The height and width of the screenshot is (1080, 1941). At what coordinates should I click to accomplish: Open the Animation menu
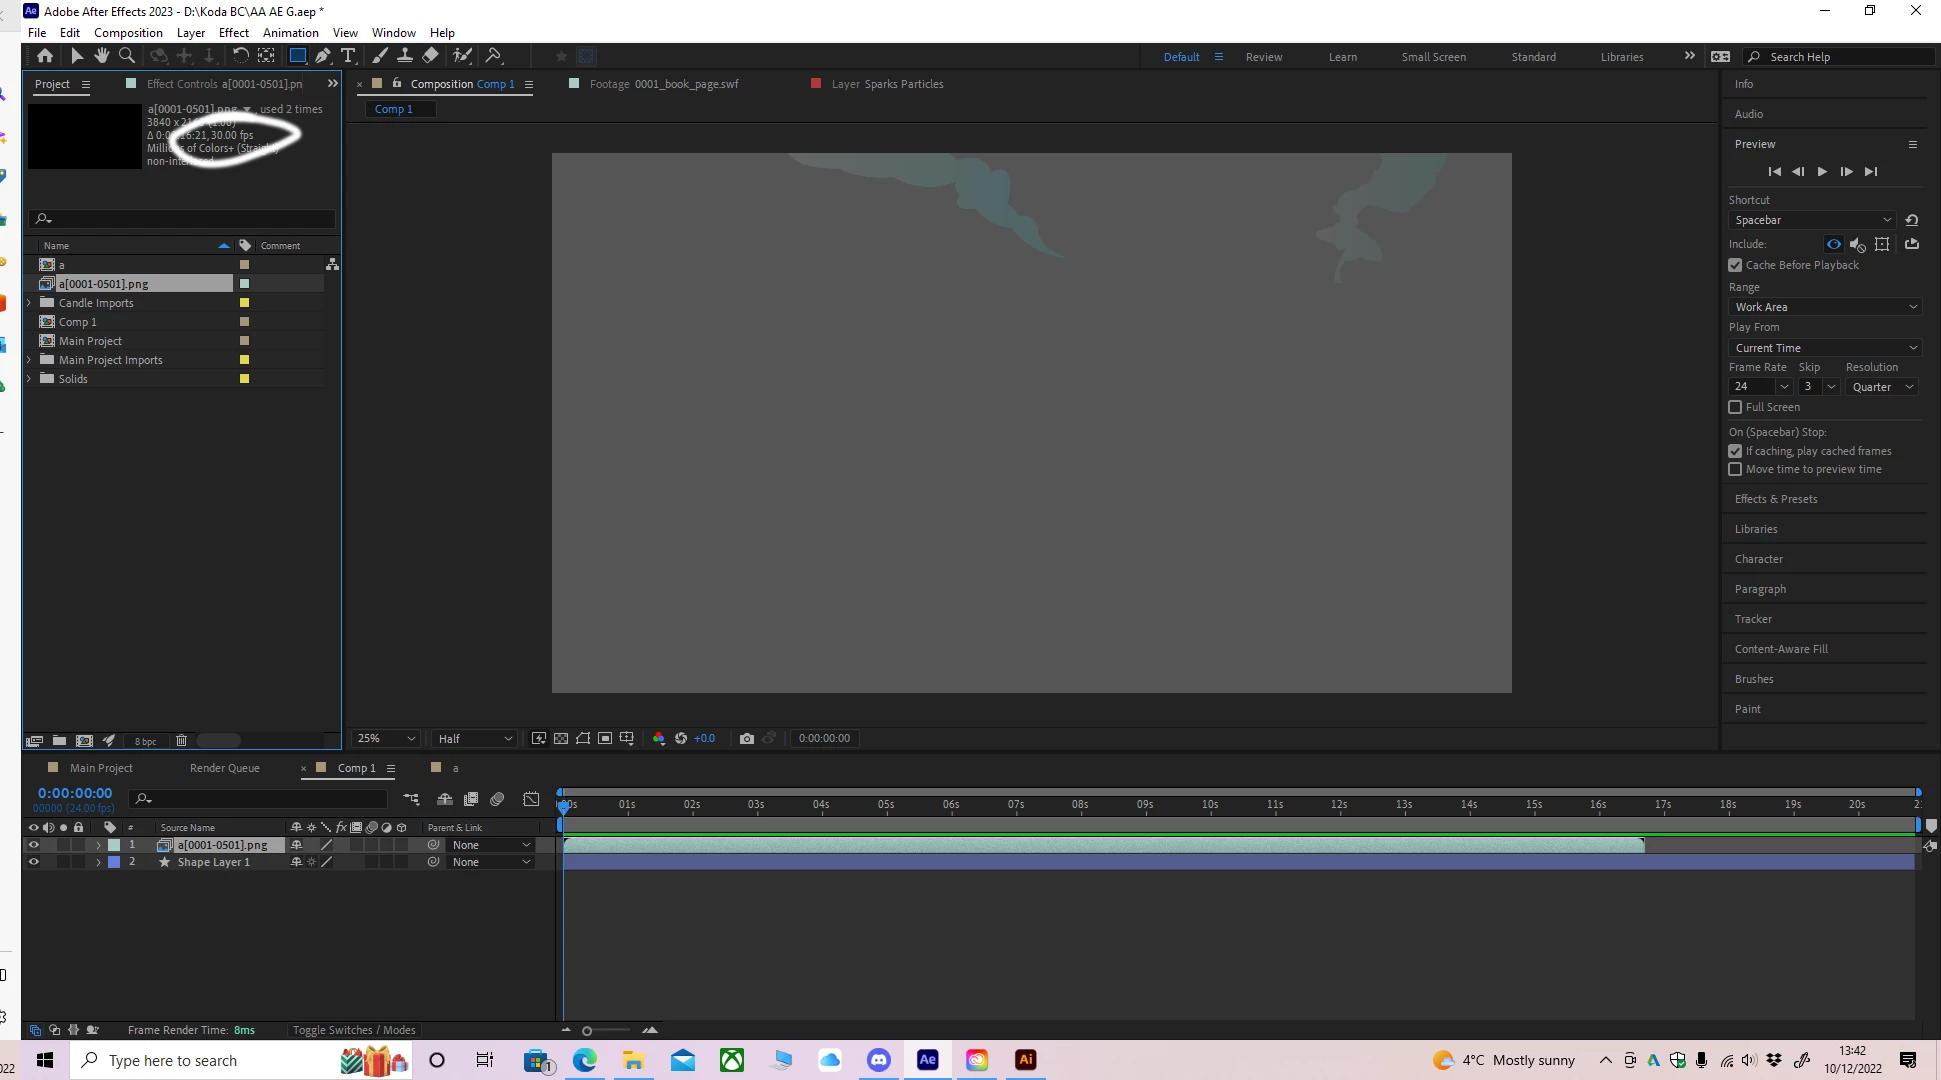click(290, 32)
